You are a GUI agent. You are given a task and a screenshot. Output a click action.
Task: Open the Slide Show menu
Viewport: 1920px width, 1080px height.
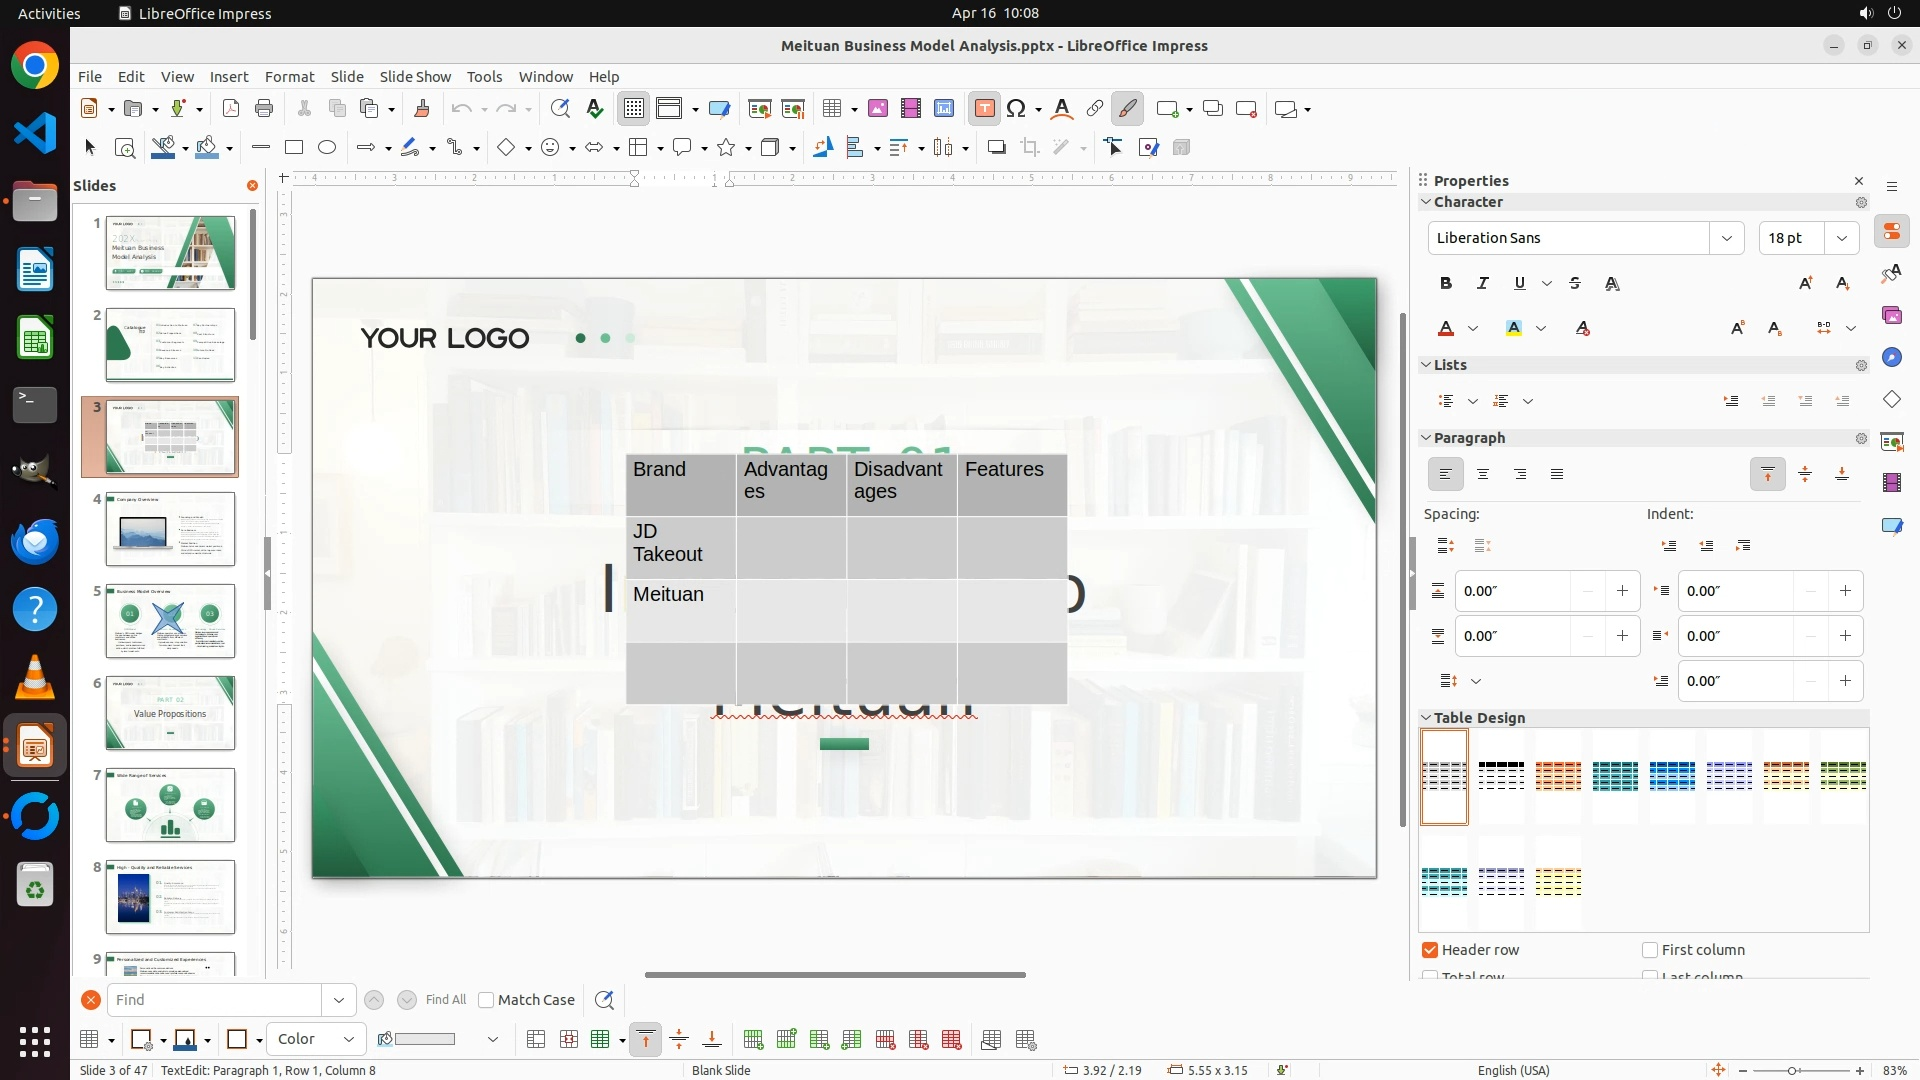(415, 76)
